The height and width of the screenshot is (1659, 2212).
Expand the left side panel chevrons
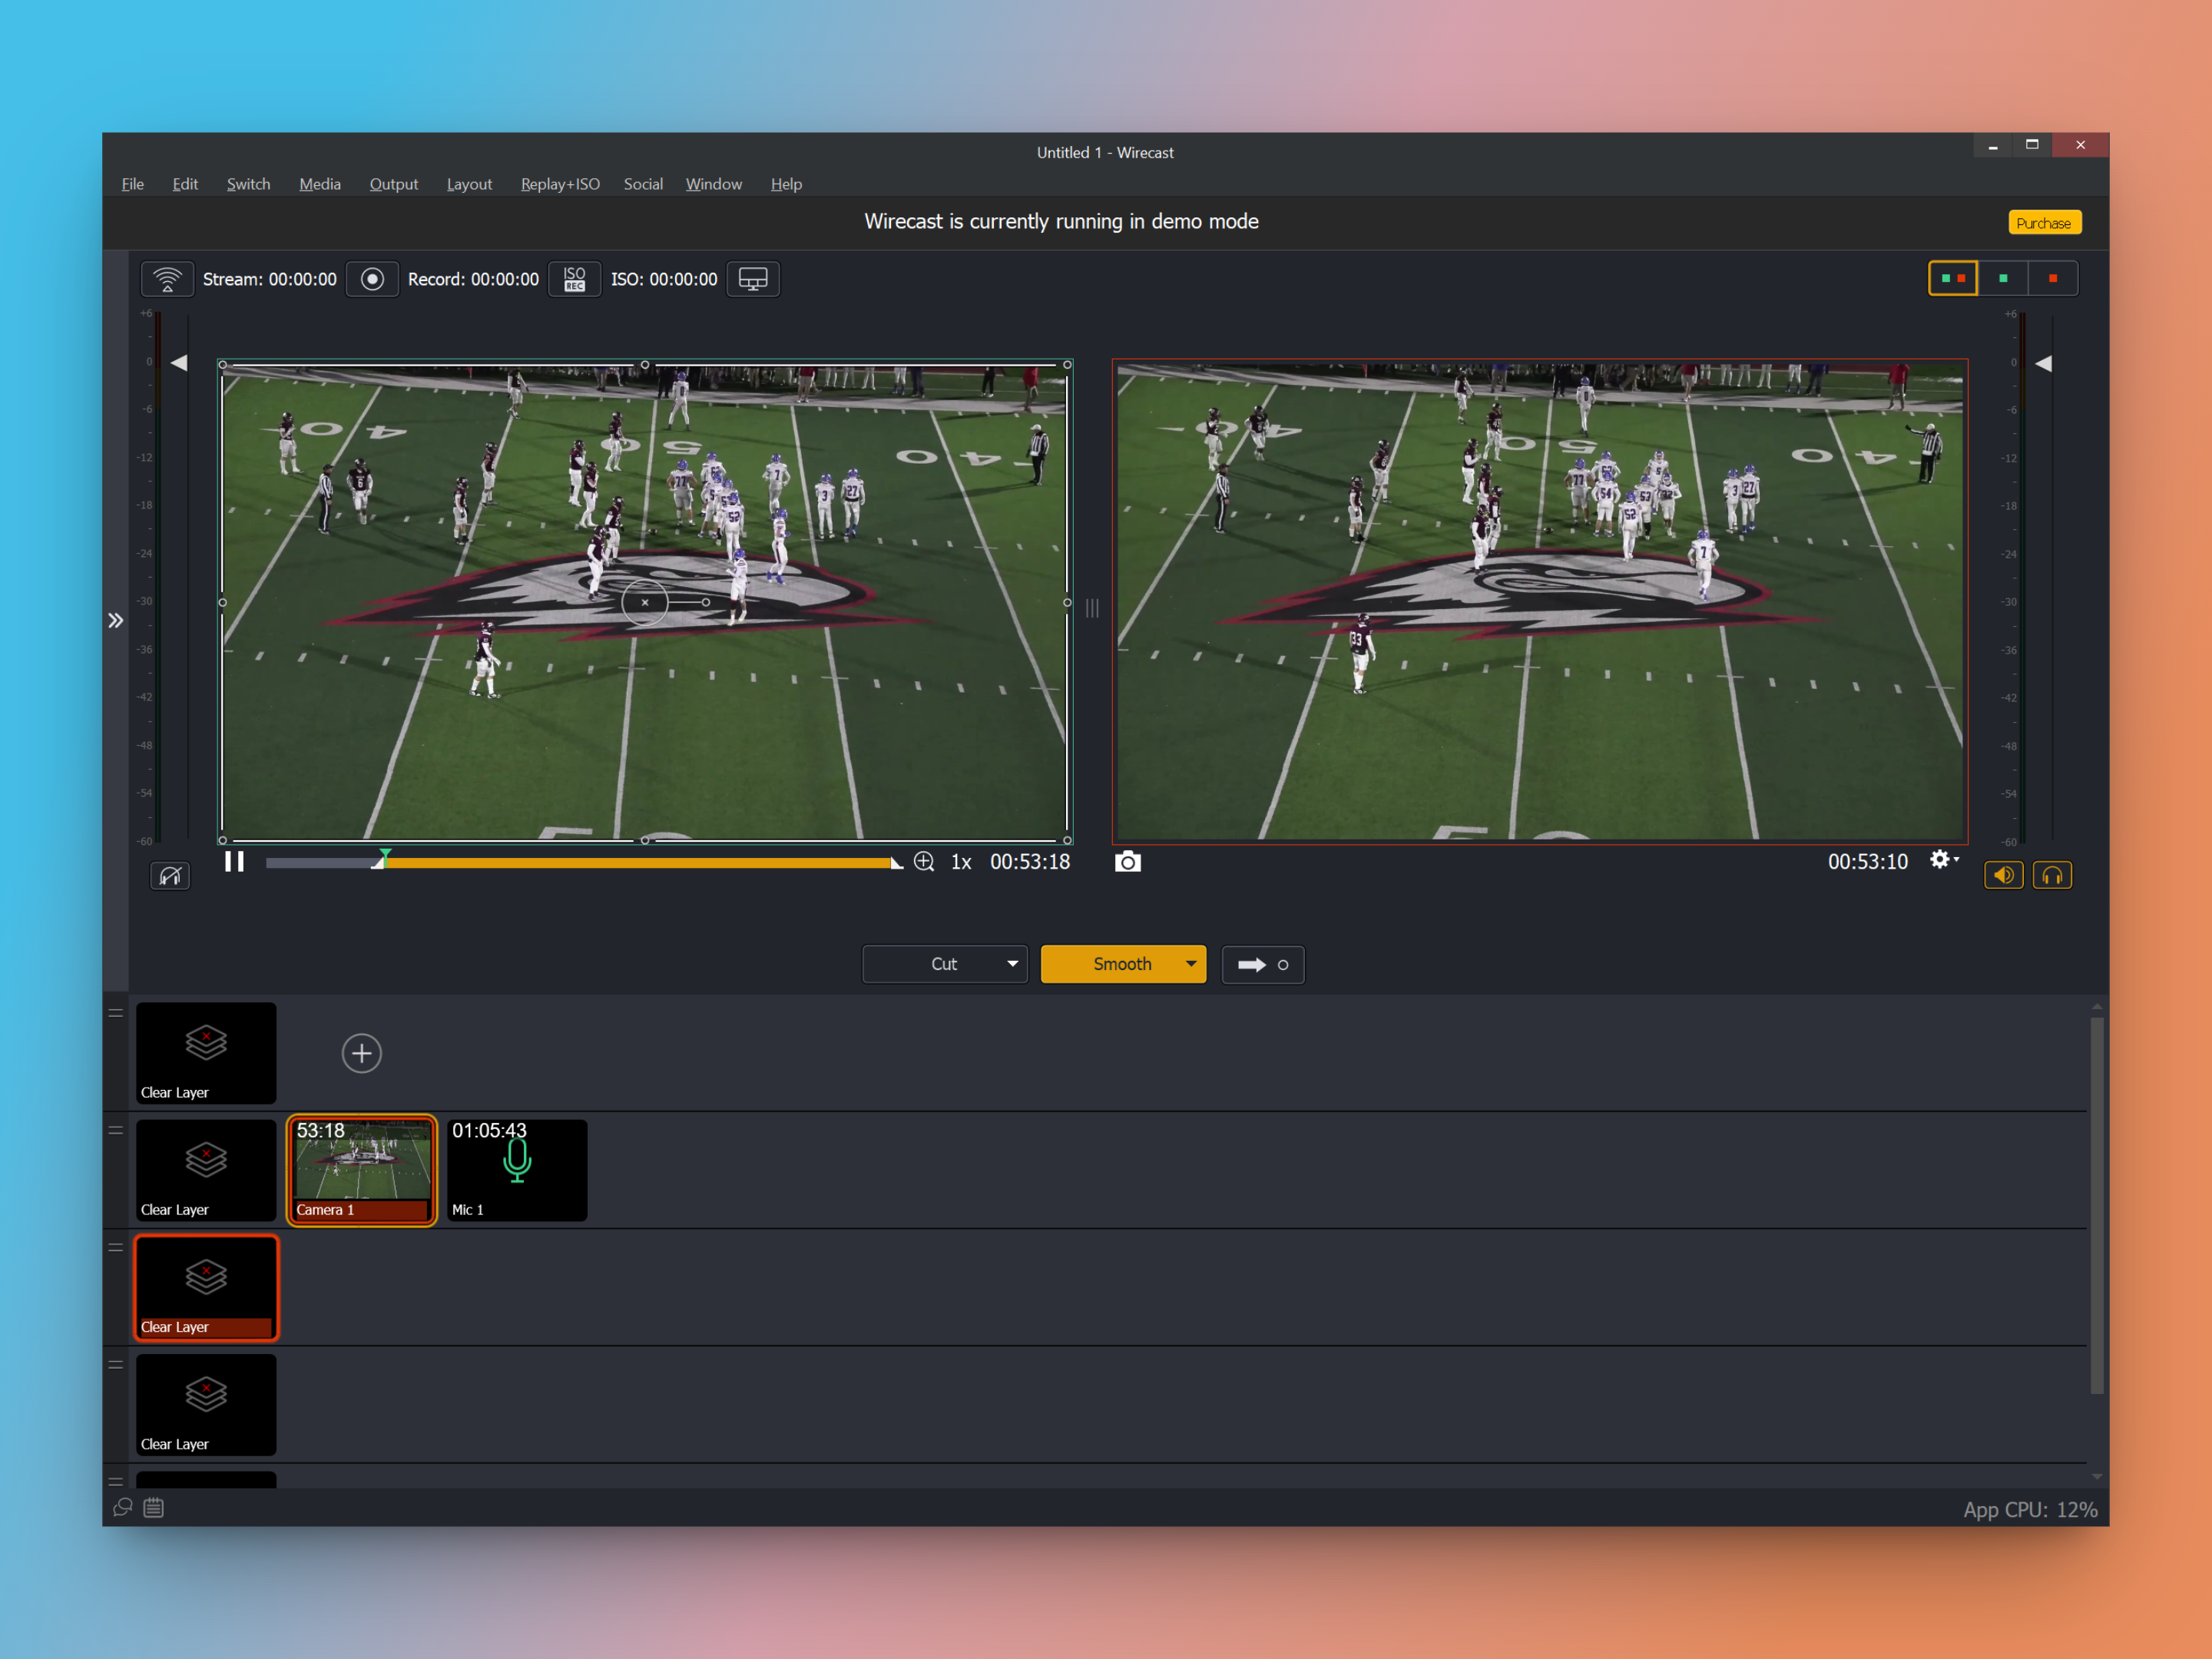116,621
